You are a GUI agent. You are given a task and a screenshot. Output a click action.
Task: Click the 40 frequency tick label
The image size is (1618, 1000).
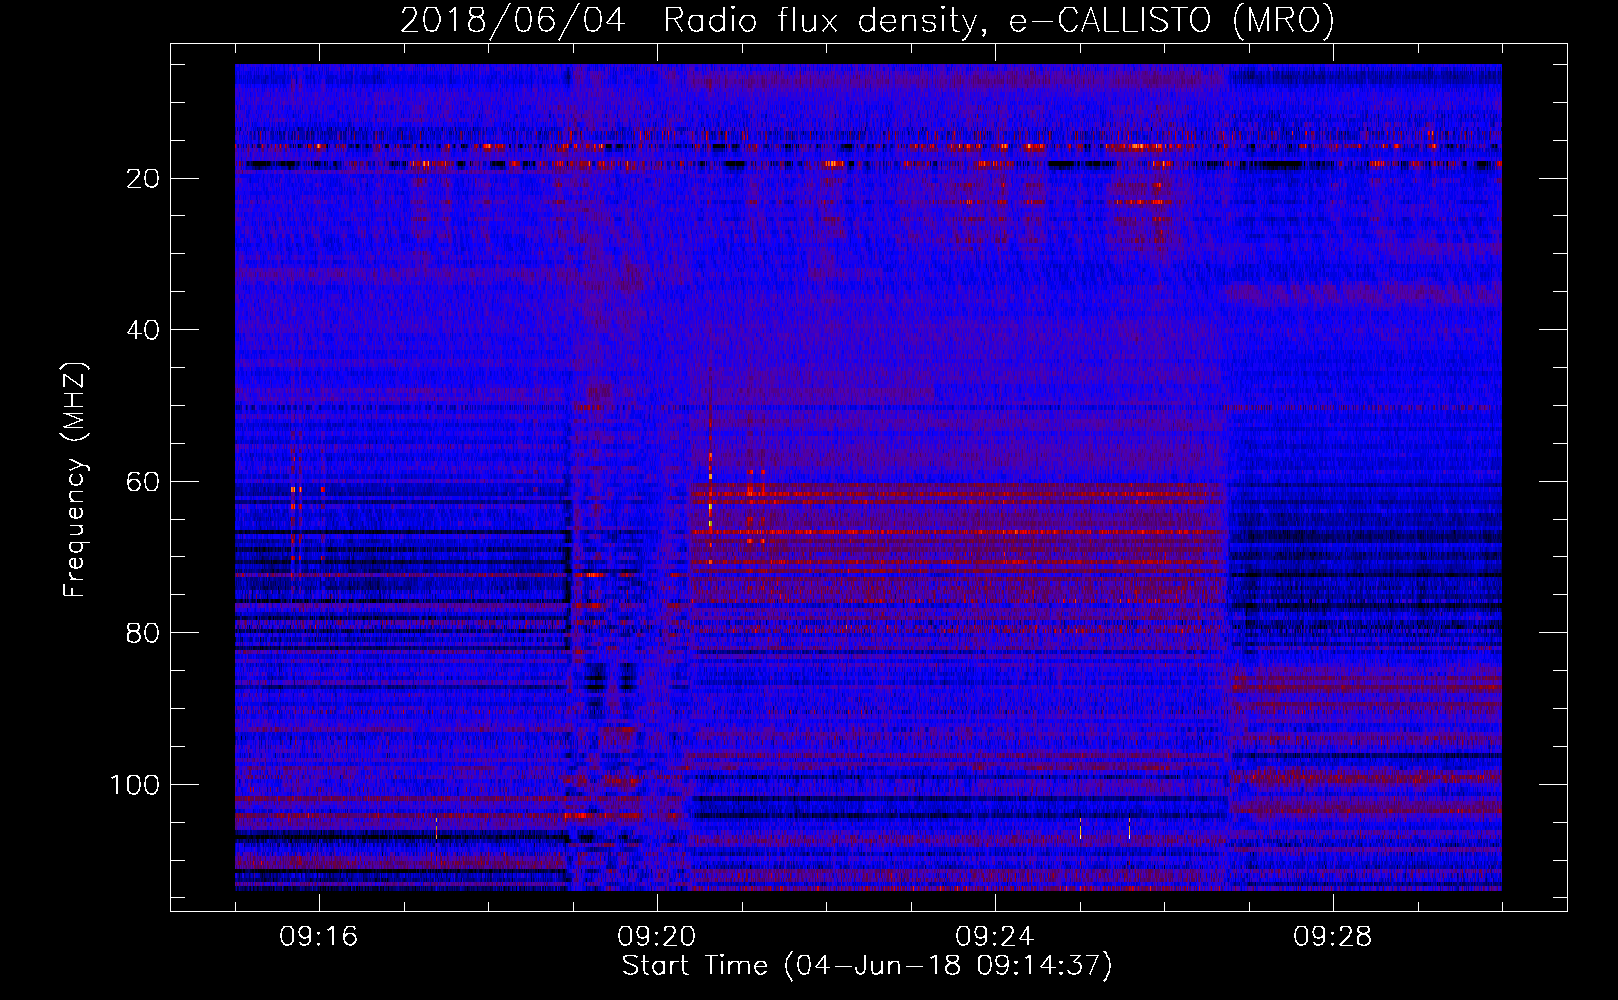(144, 330)
